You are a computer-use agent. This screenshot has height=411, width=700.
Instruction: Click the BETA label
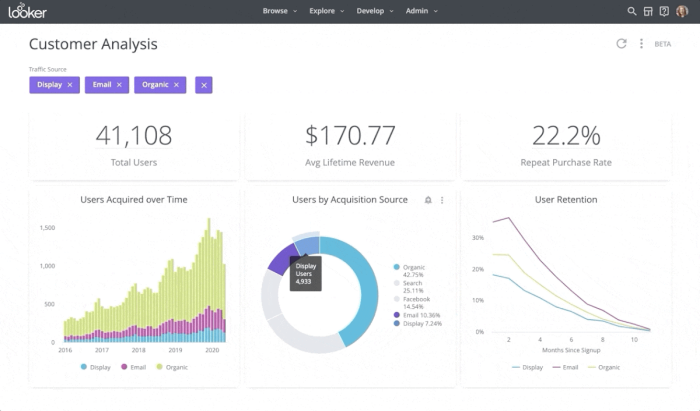[x=662, y=44]
